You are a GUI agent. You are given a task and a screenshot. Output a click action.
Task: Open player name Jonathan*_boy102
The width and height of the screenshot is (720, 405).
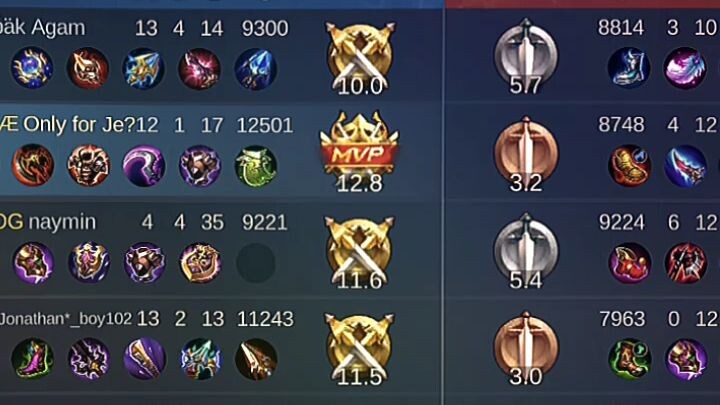pyautogui.click(x=66, y=319)
